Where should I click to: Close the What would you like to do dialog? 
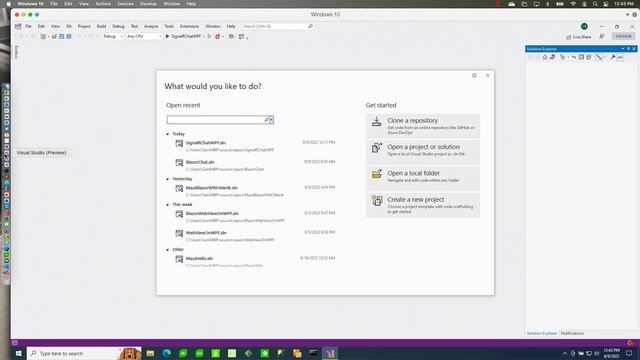[487, 75]
